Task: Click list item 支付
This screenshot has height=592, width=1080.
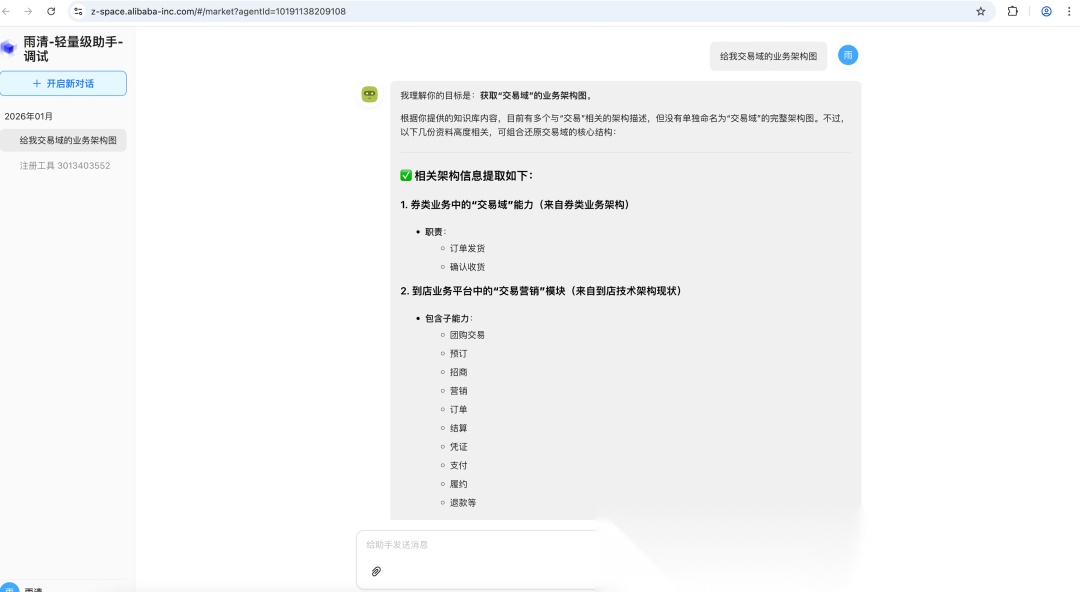Action: (x=458, y=465)
